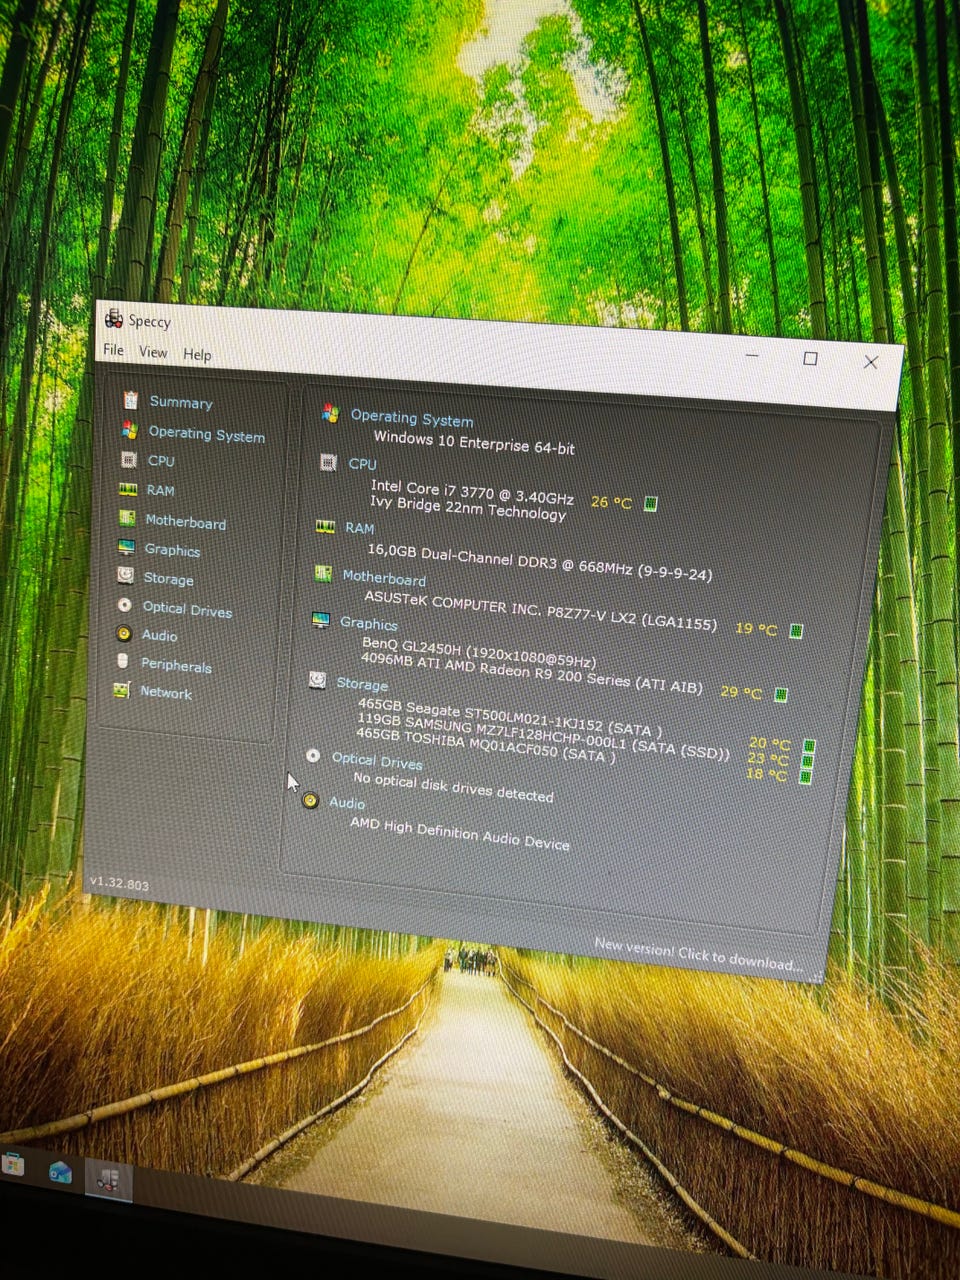
Task: Click the CPU heading link in the summary panel
Action: click(362, 464)
